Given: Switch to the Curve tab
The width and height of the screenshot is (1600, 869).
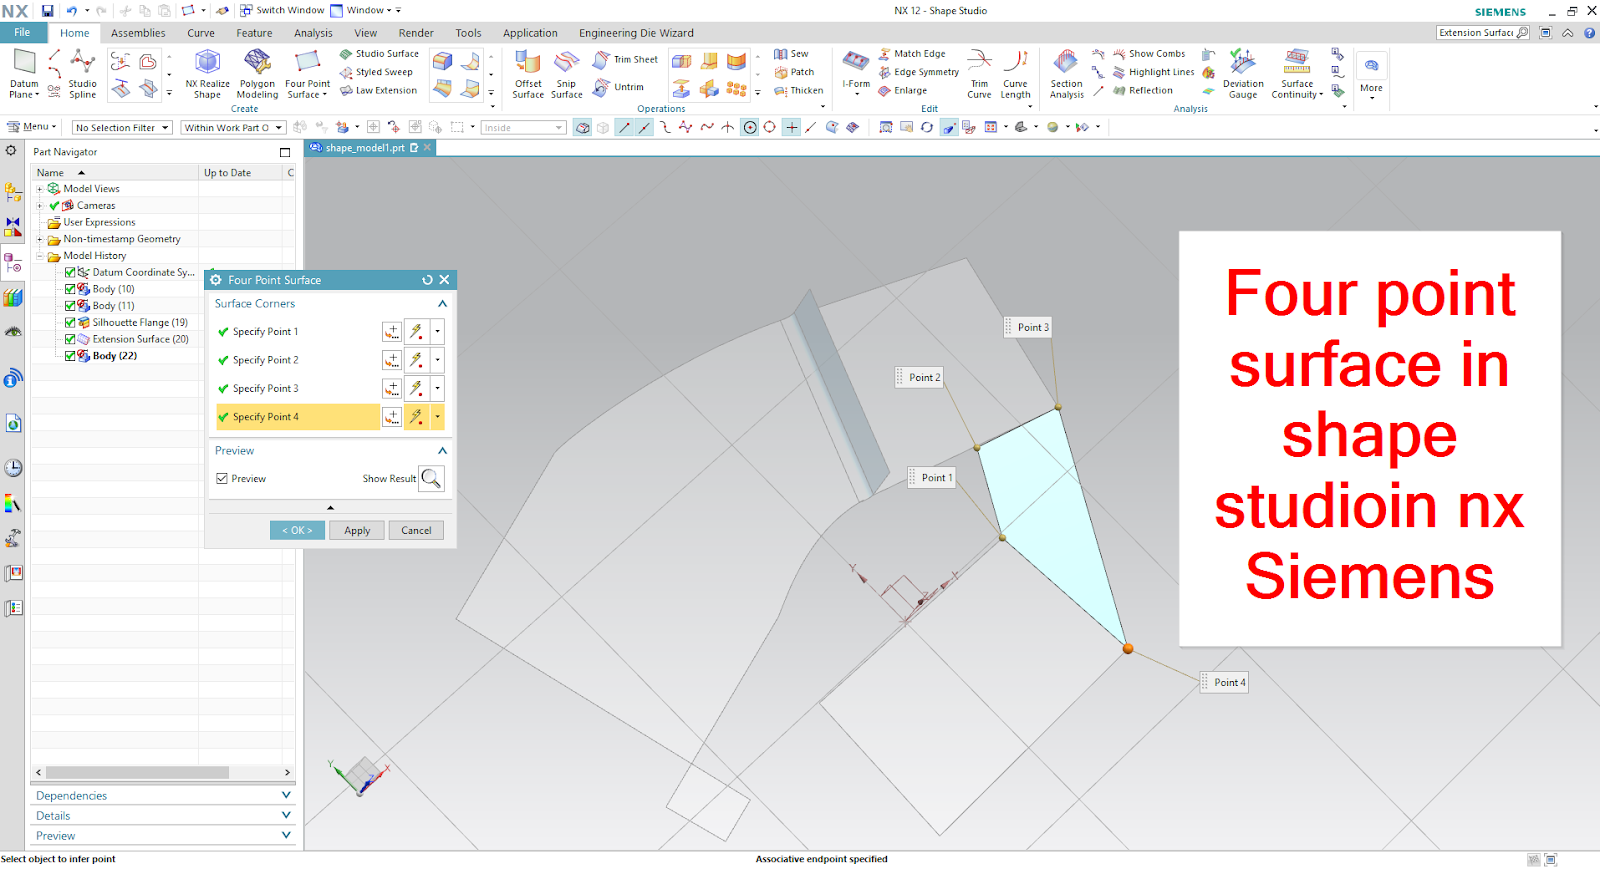Looking at the screenshot, I should click(x=201, y=33).
